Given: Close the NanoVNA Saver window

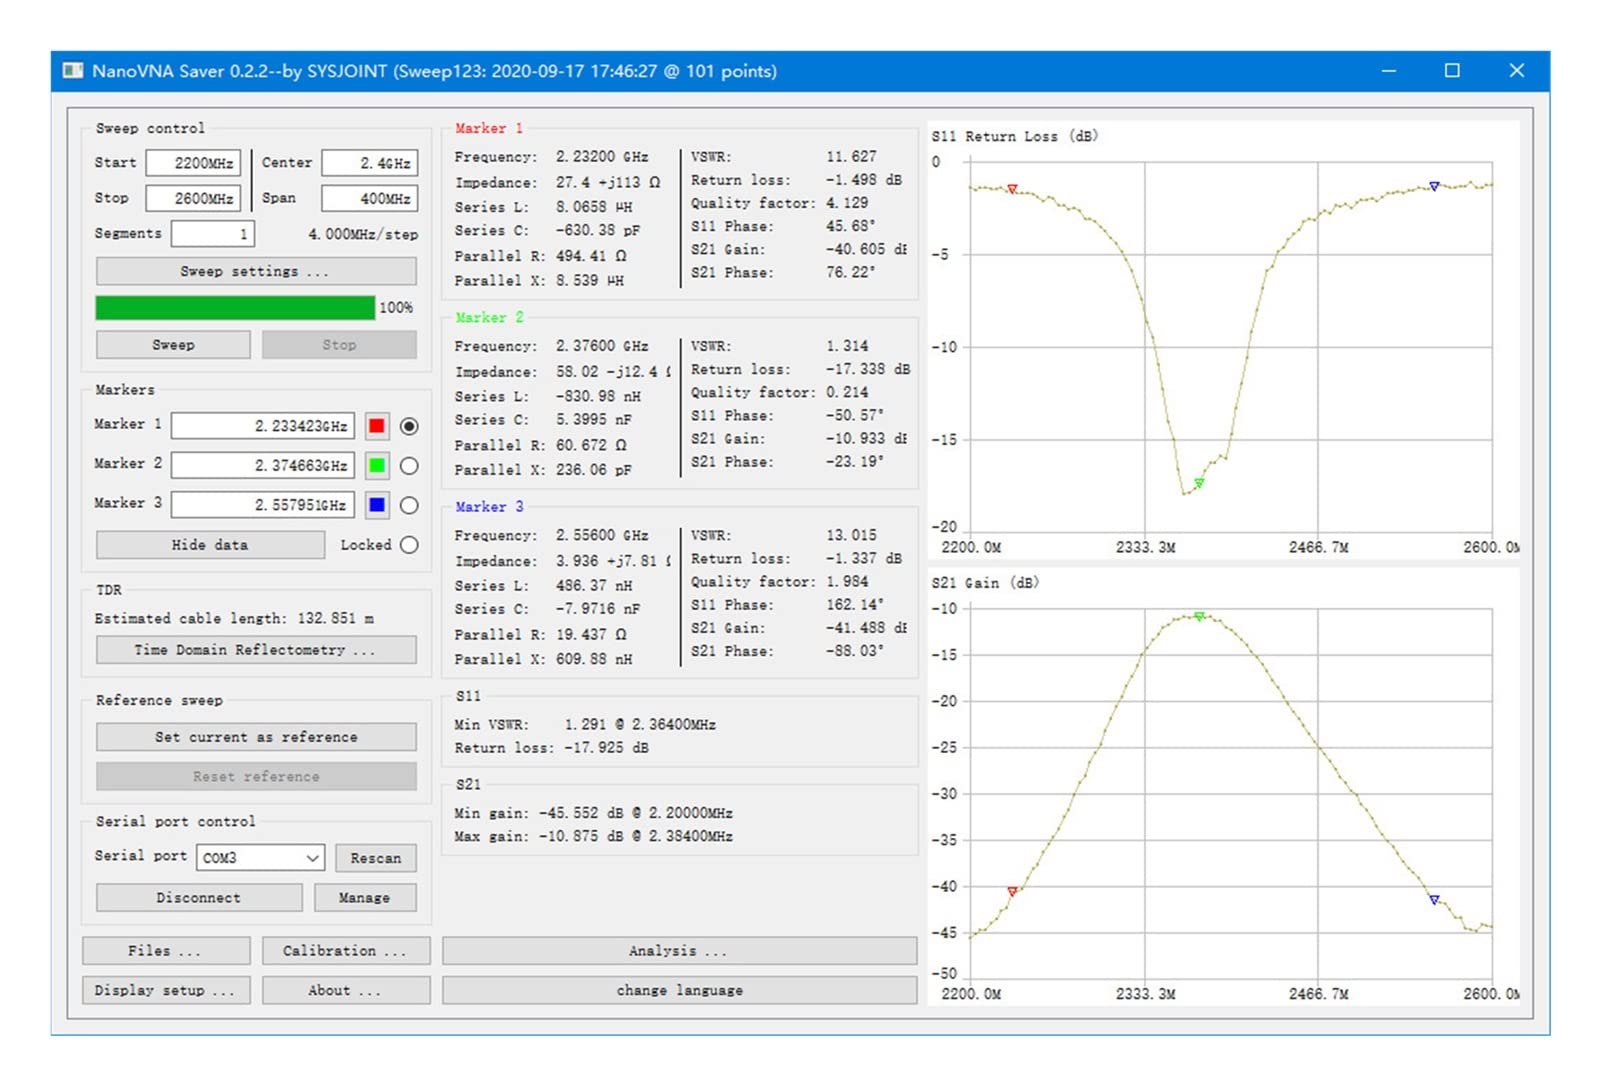Looking at the screenshot, I should pos(1517,71).
